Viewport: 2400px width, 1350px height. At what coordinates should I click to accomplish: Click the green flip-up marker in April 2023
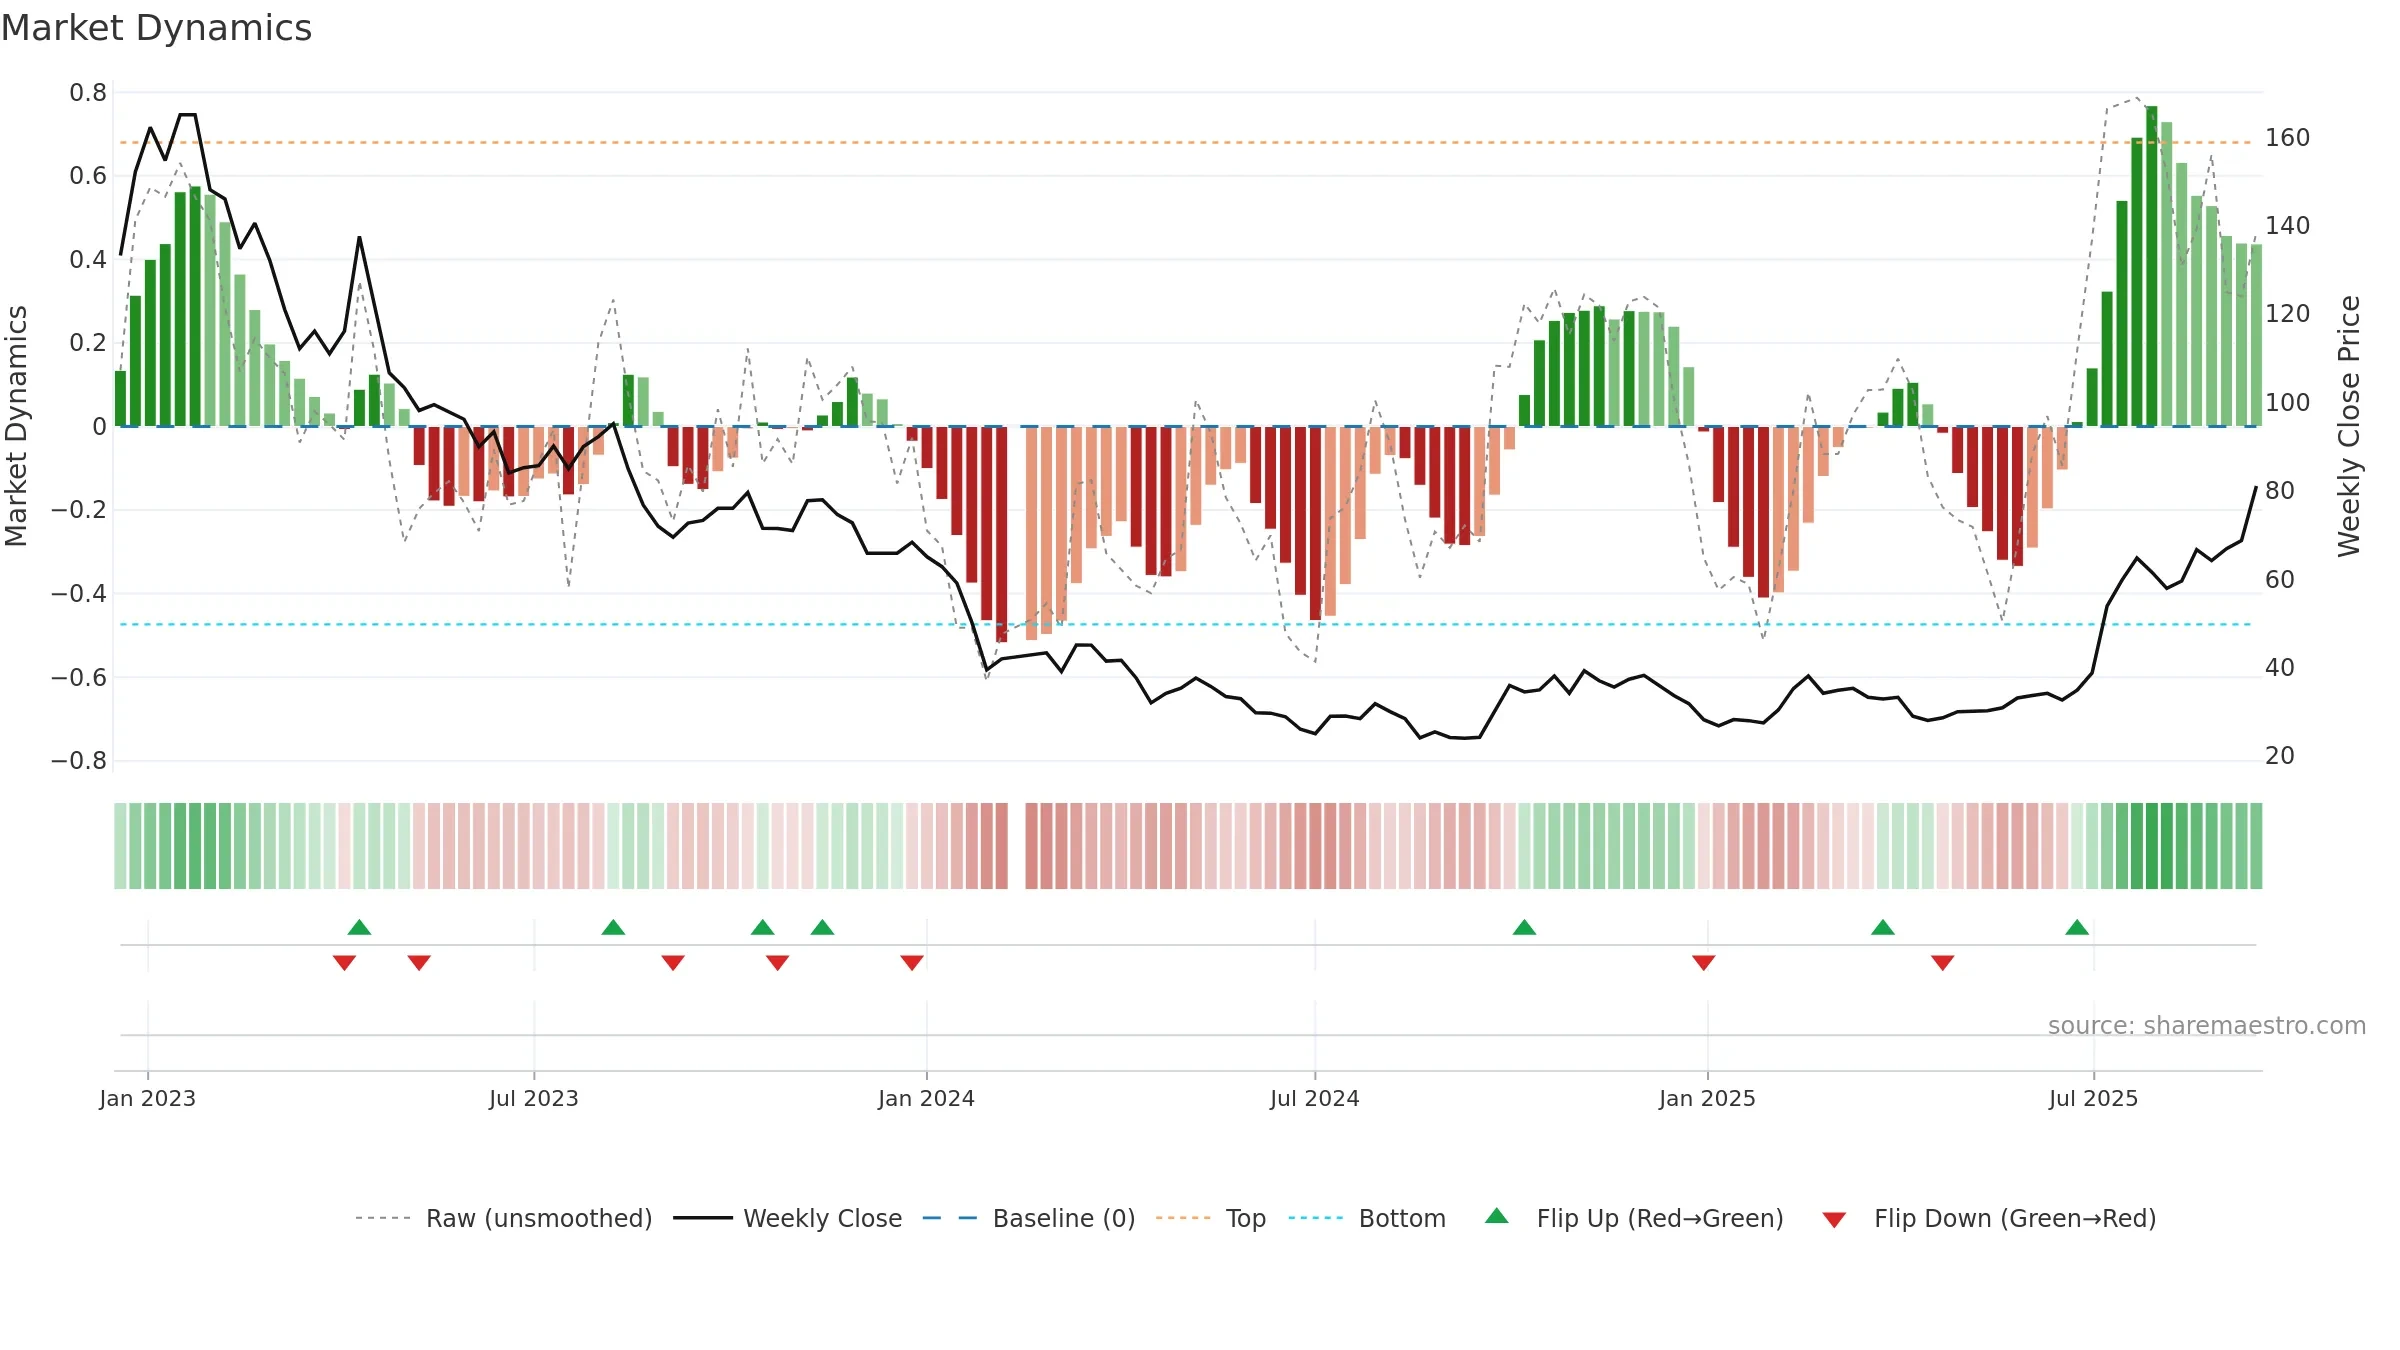coord(359,927)
